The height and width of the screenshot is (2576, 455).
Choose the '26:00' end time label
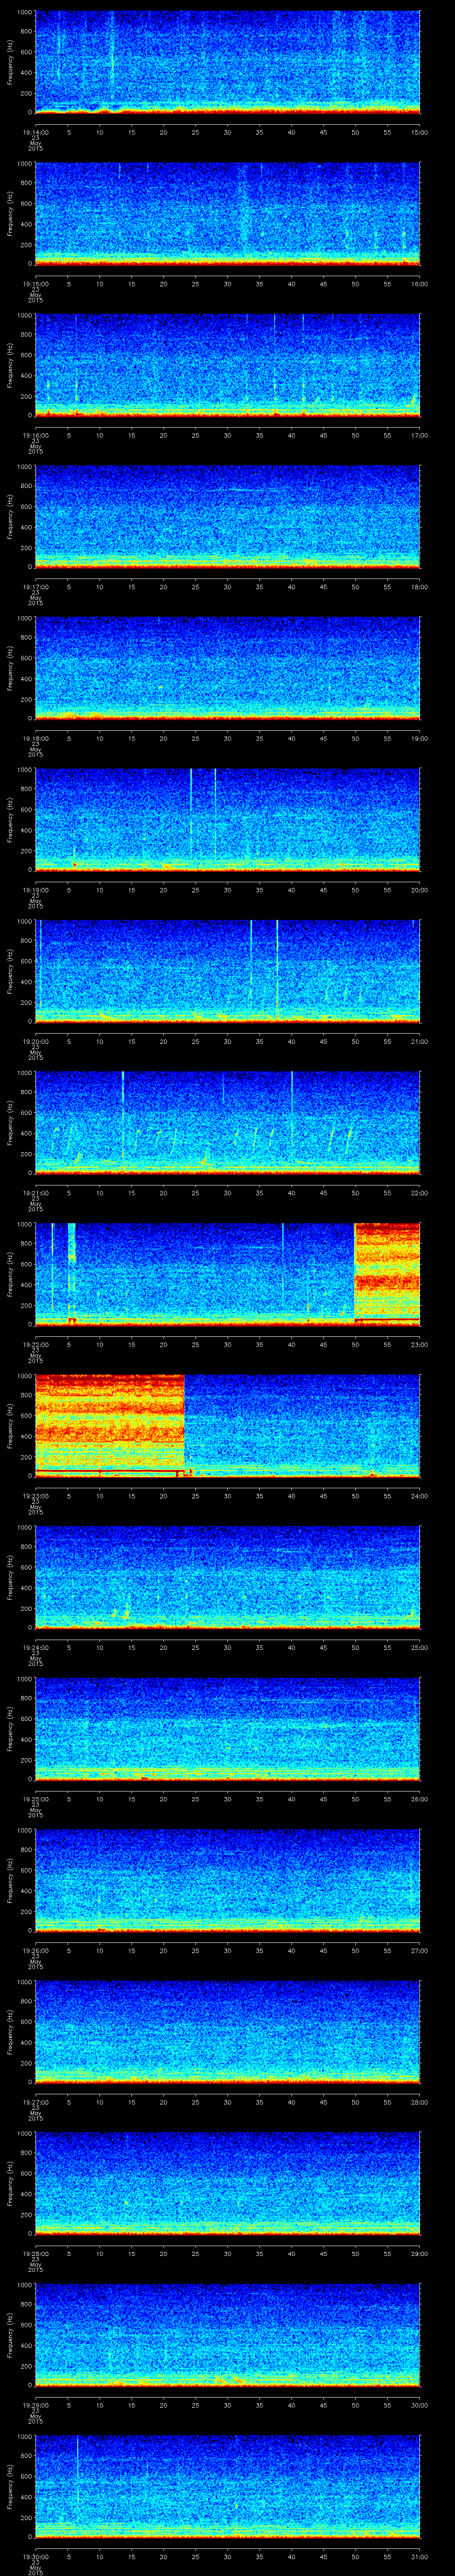[x=420, y=1799]
